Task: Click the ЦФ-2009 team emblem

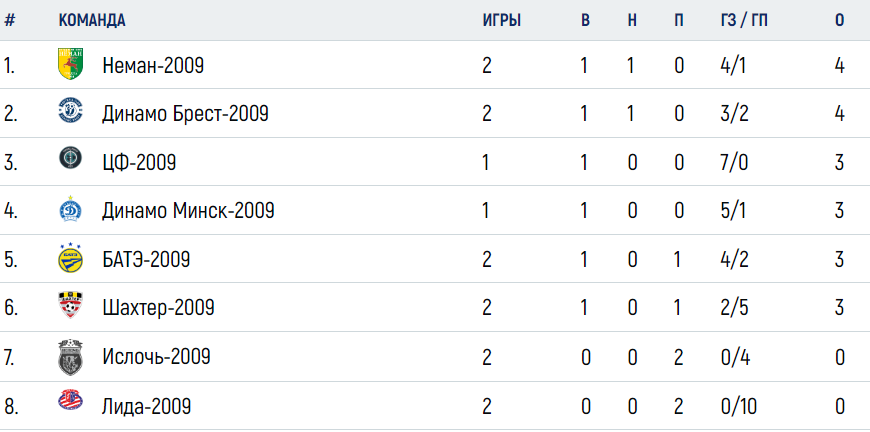Action: [70, 159]
